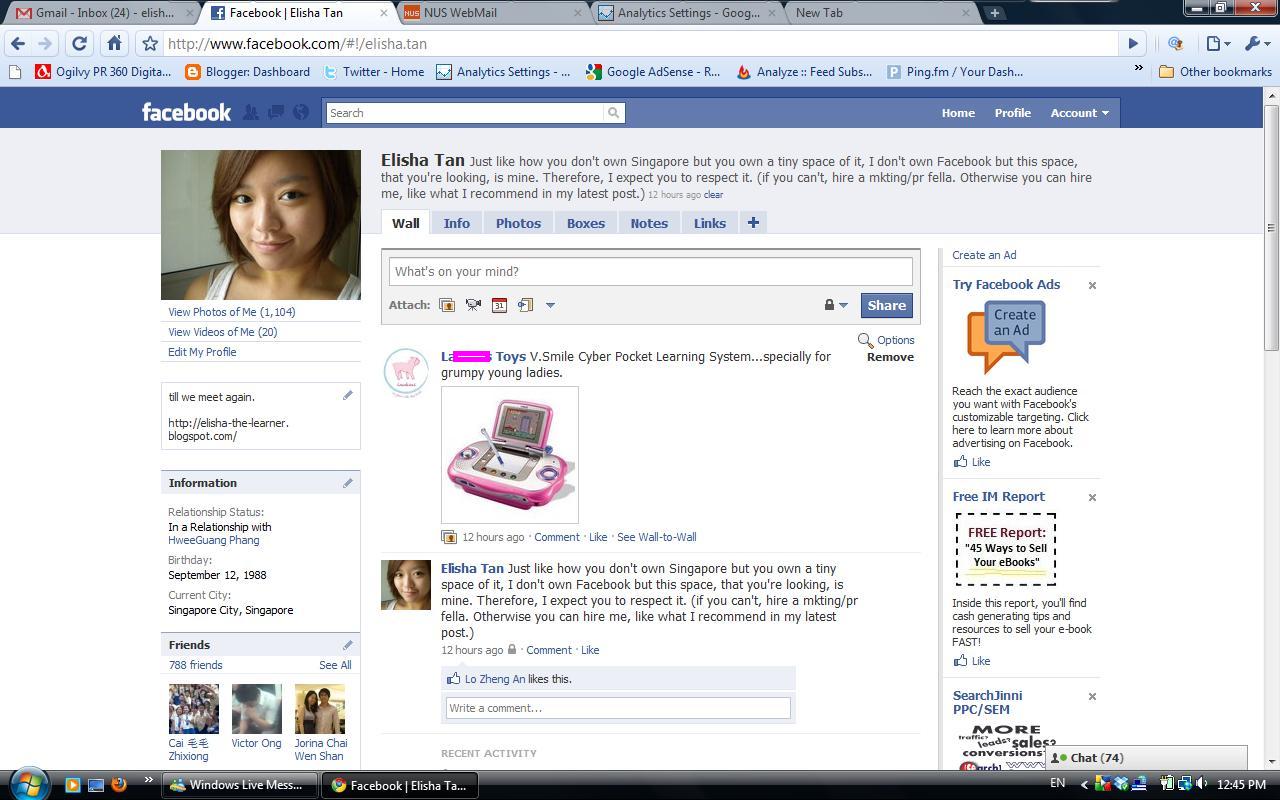Image resolution: width=1280 pixels, height=800 pixels.
Task: Open the Chat (74) bar
Action: point(1146,758)
